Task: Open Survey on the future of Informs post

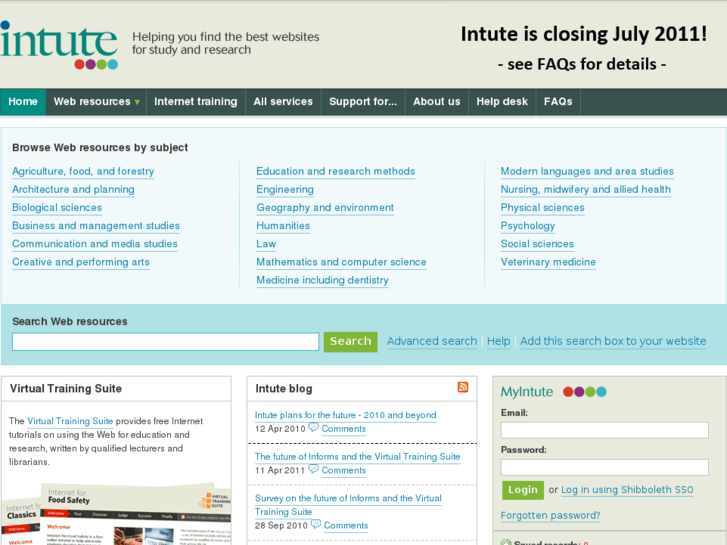Action: coord(348,505)
